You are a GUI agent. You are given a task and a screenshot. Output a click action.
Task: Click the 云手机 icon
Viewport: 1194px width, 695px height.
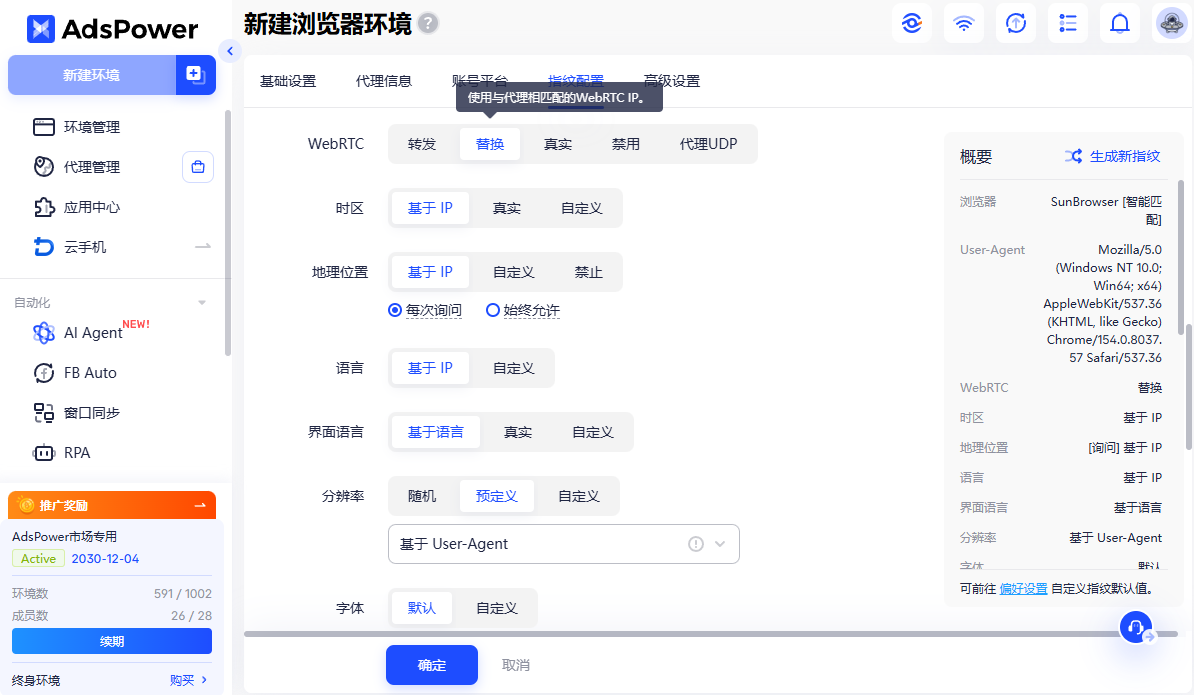[43, 247]
